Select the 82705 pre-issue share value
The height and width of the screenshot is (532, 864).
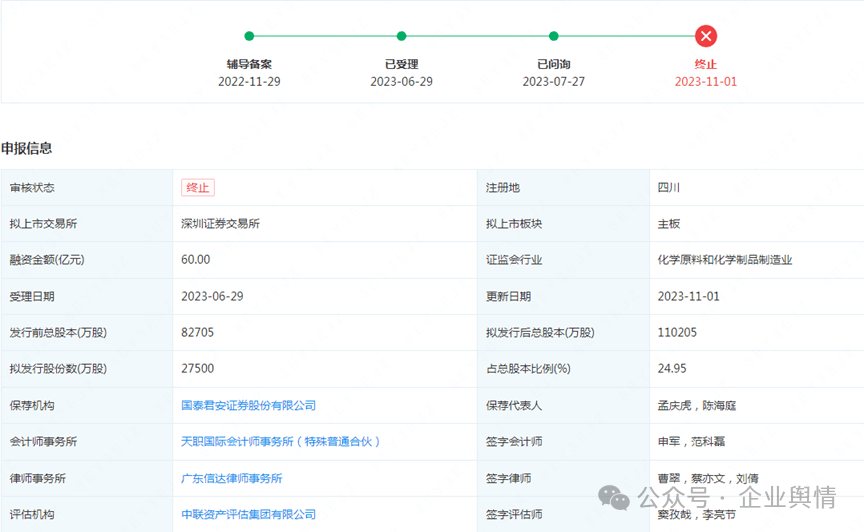(x=197, y=332)
